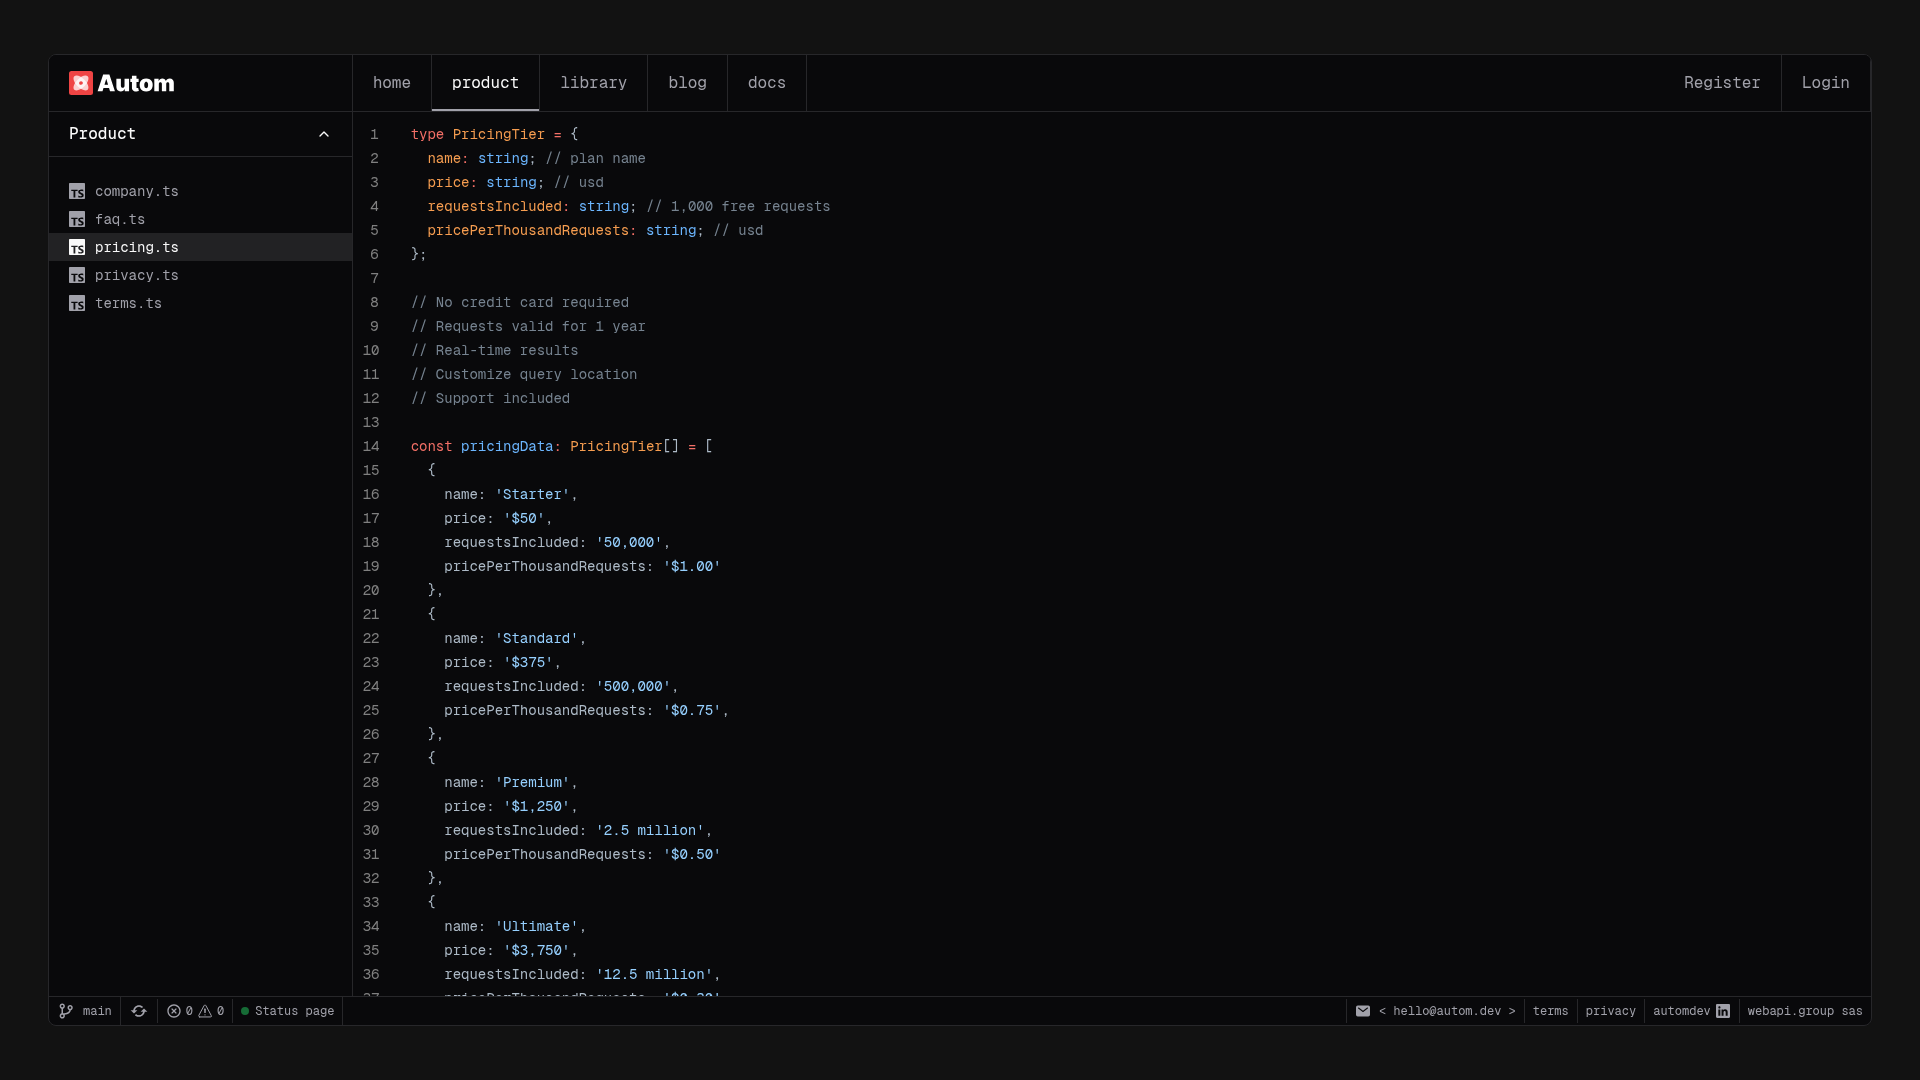Click the Register button
1920x1080 pixels.
click(1722, 83)
